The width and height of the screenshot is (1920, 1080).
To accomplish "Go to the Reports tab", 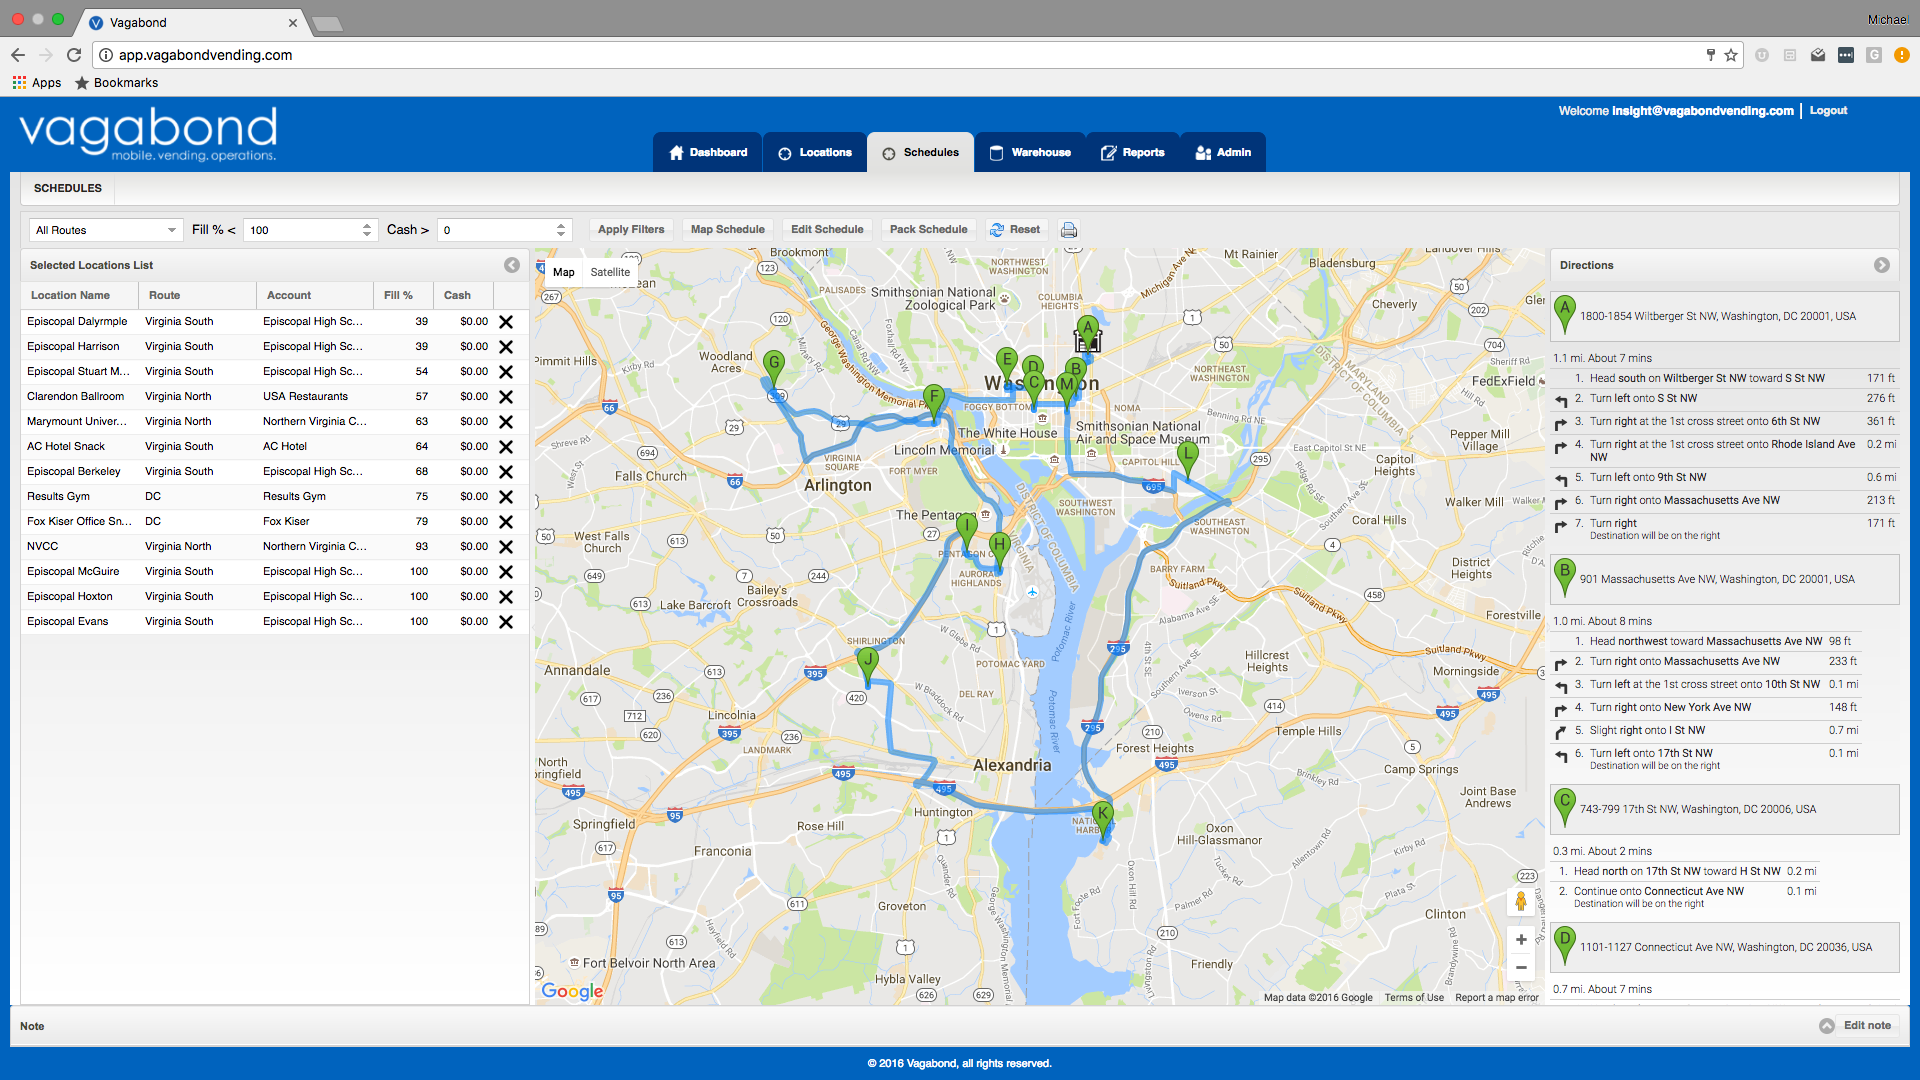I will click(x=1133, y=152).
